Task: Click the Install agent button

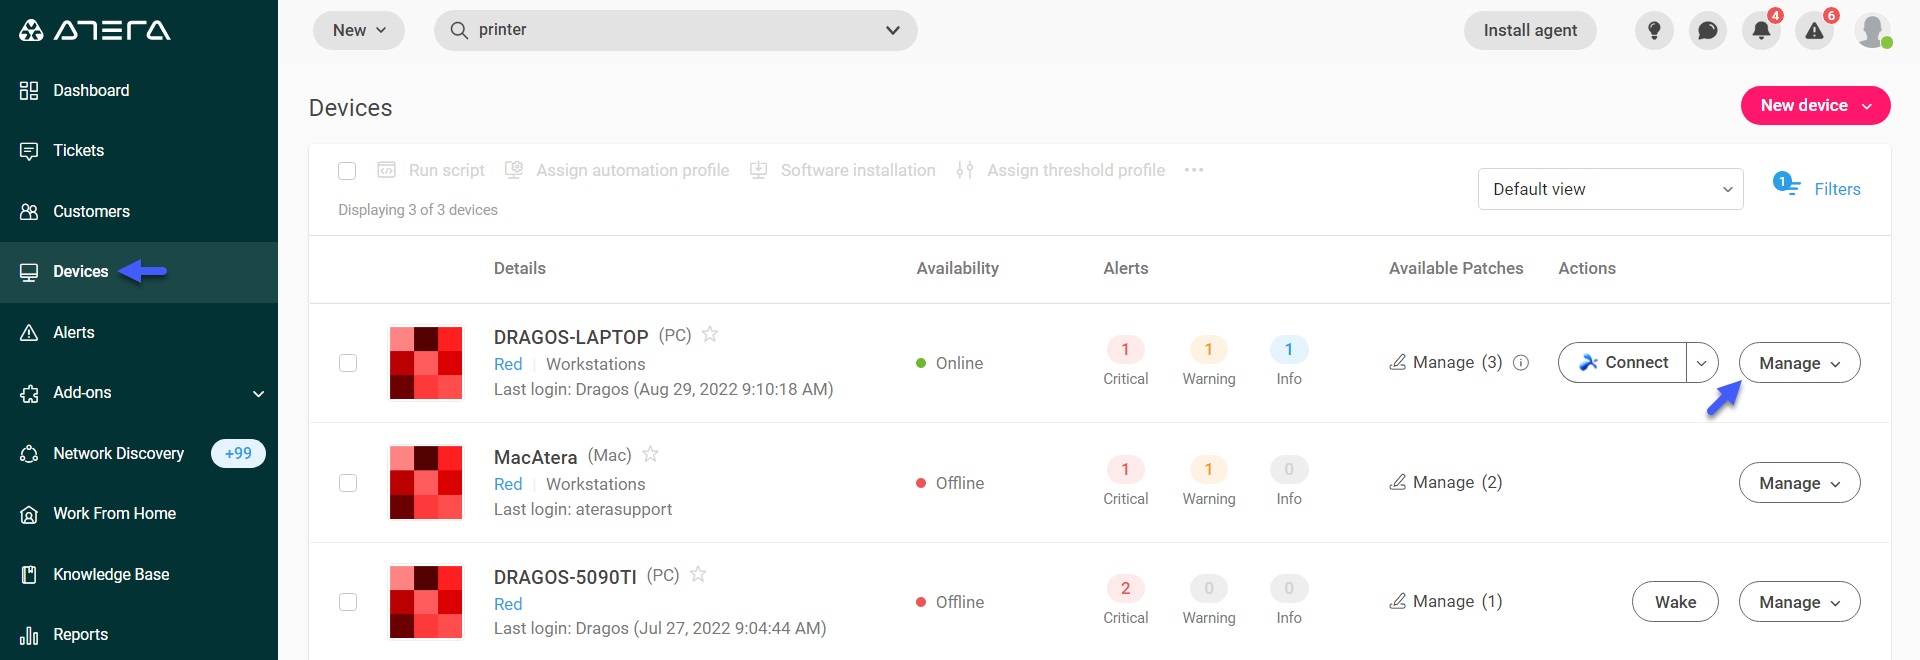Action: [1530, 31]
